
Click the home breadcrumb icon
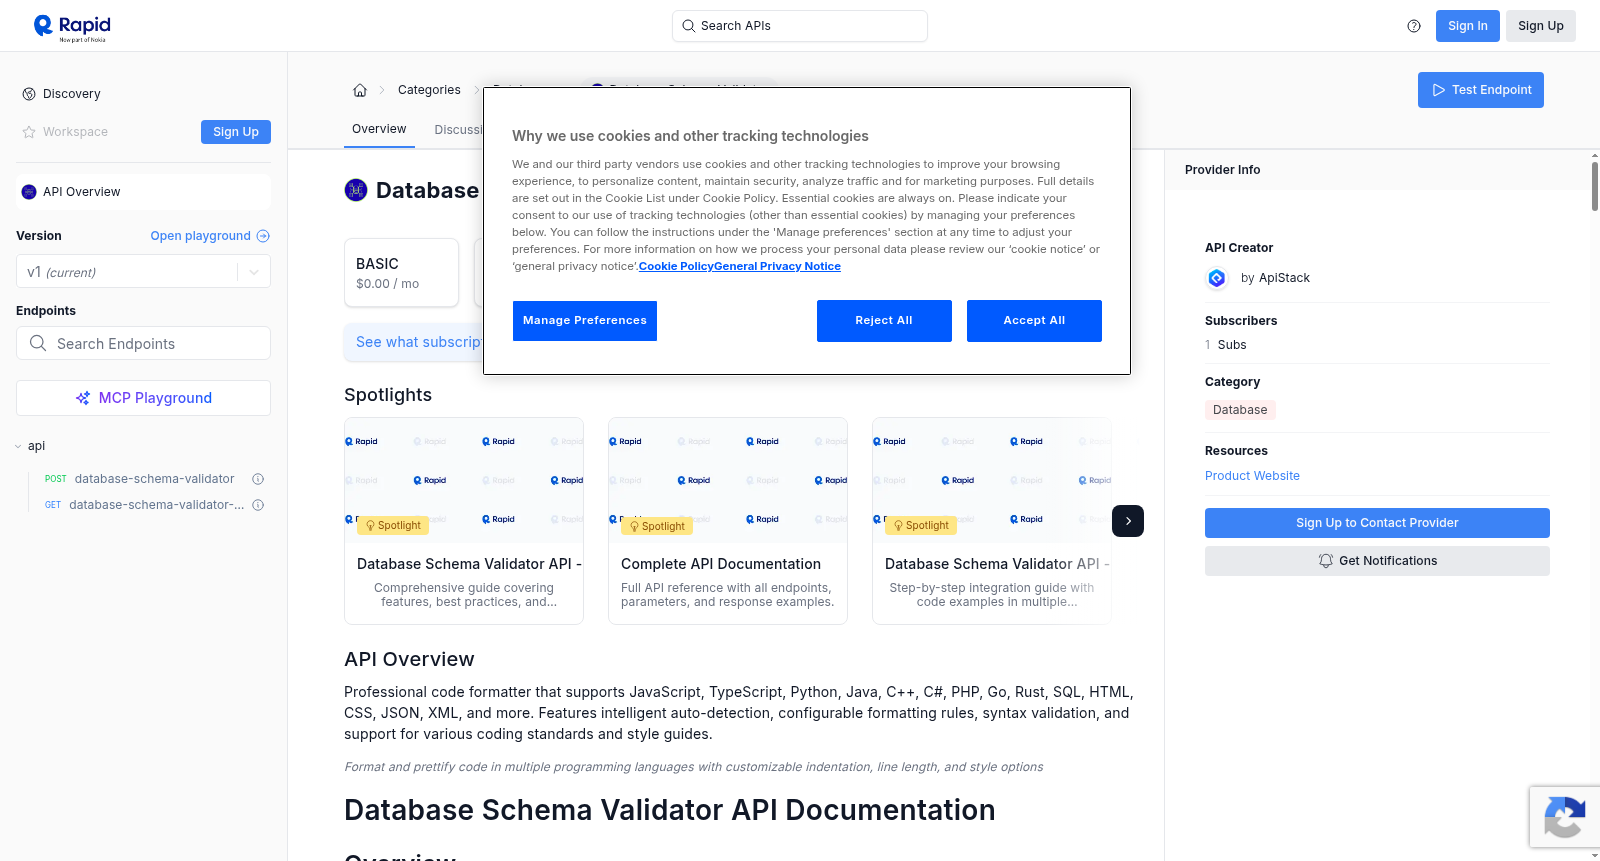click(360, 90)
